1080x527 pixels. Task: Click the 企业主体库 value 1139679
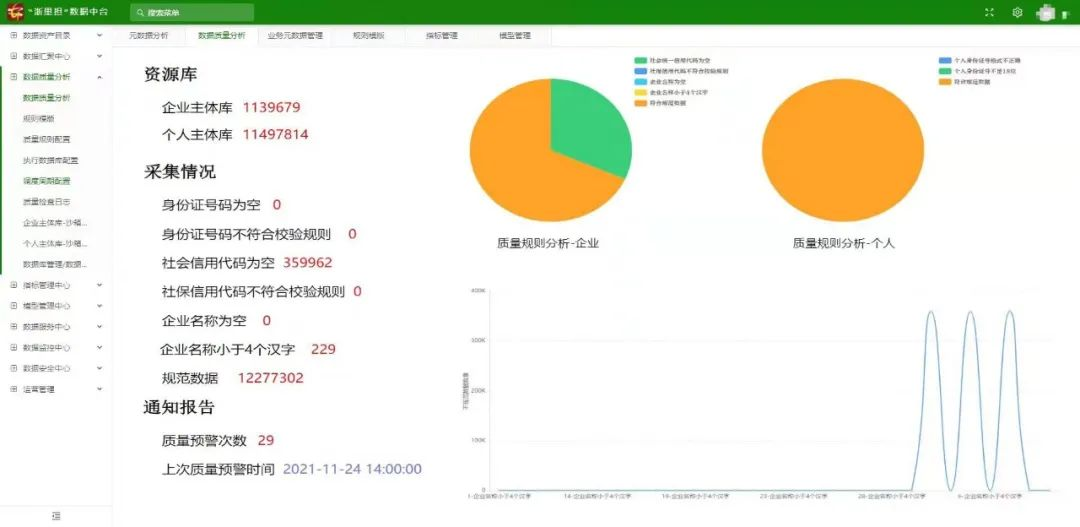tap(271, 107)
